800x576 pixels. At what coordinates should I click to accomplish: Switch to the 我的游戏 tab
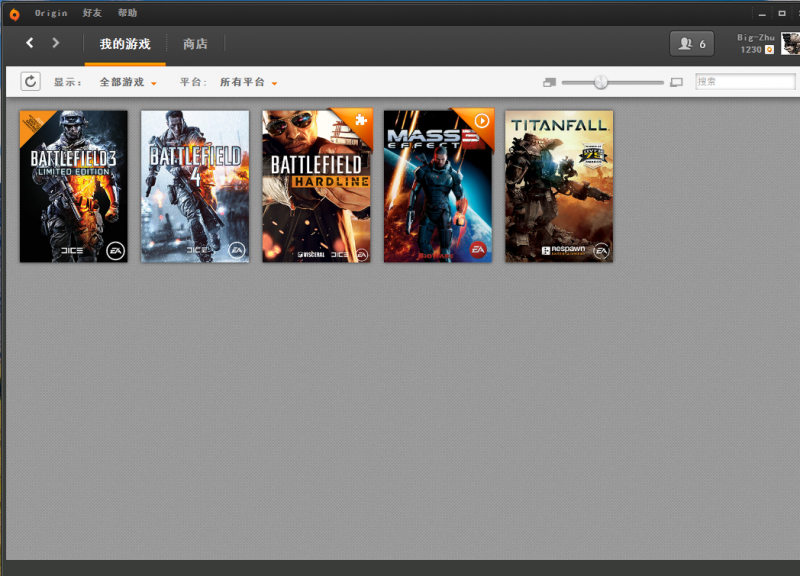coord(125,44)
